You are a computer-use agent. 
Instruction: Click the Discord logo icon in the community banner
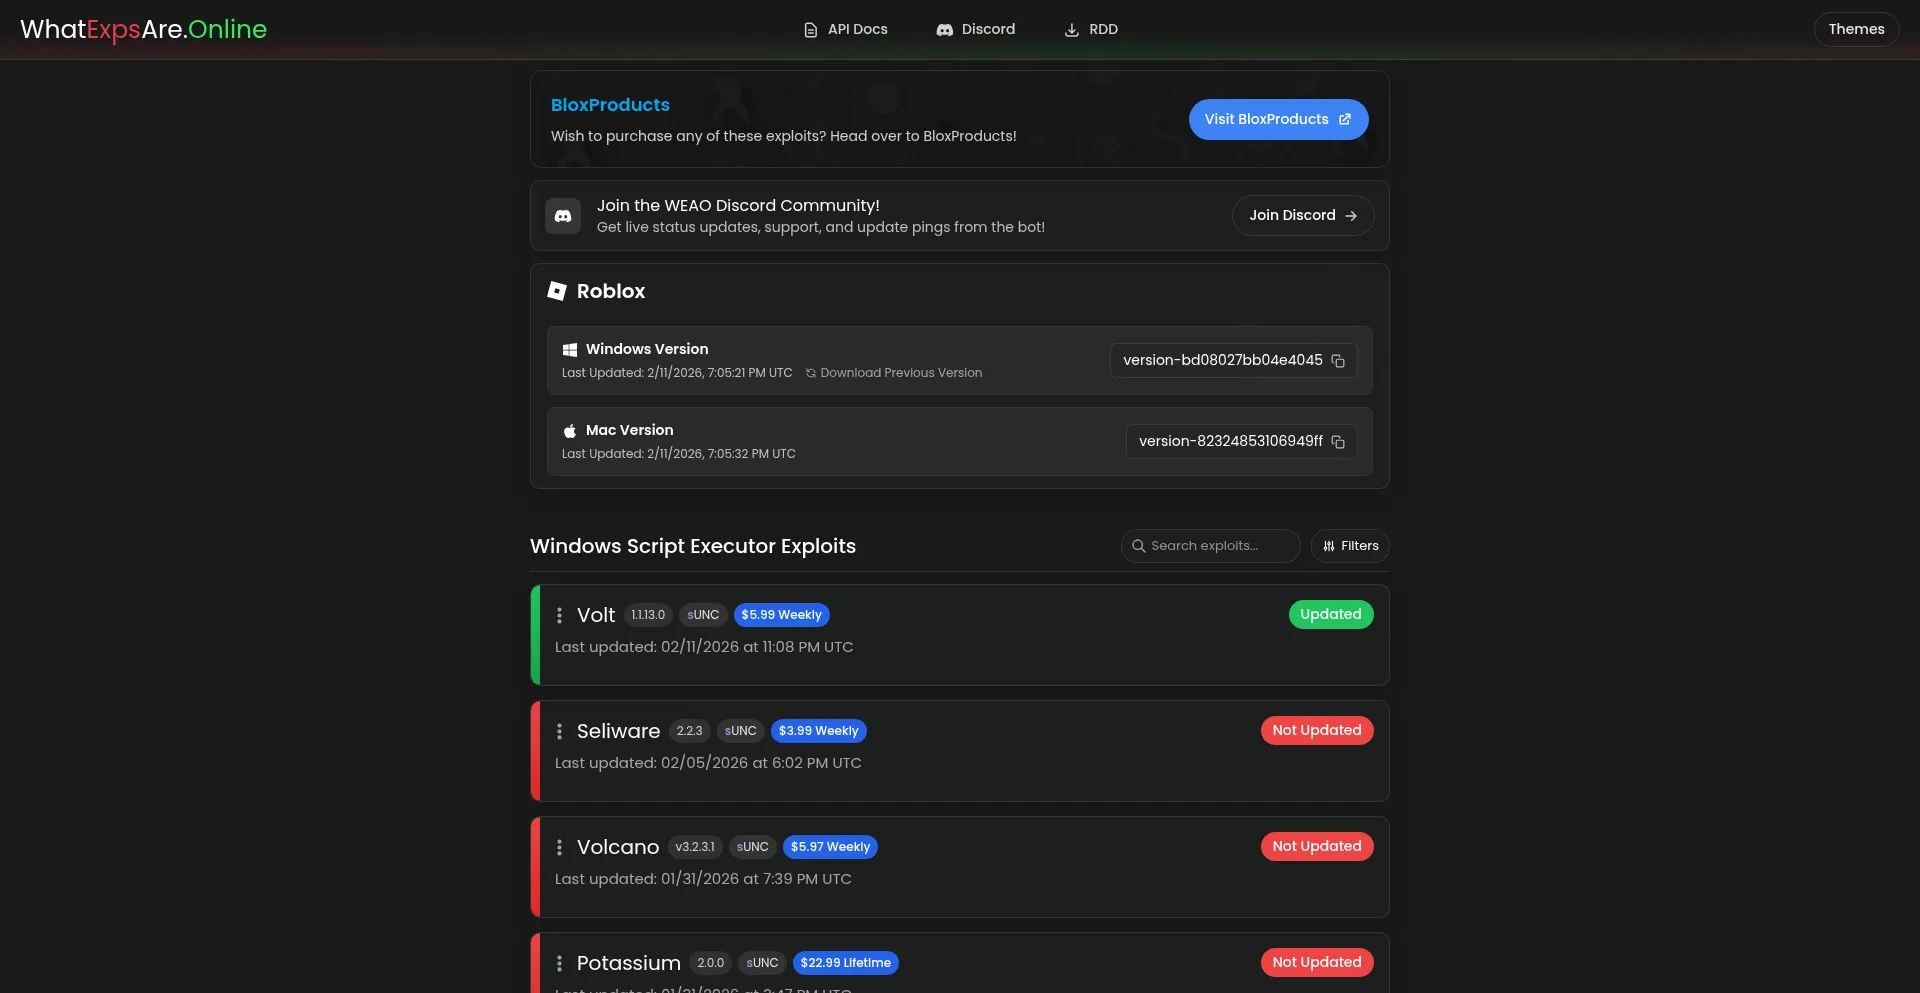pyautogui.click(x=563, y=216)
